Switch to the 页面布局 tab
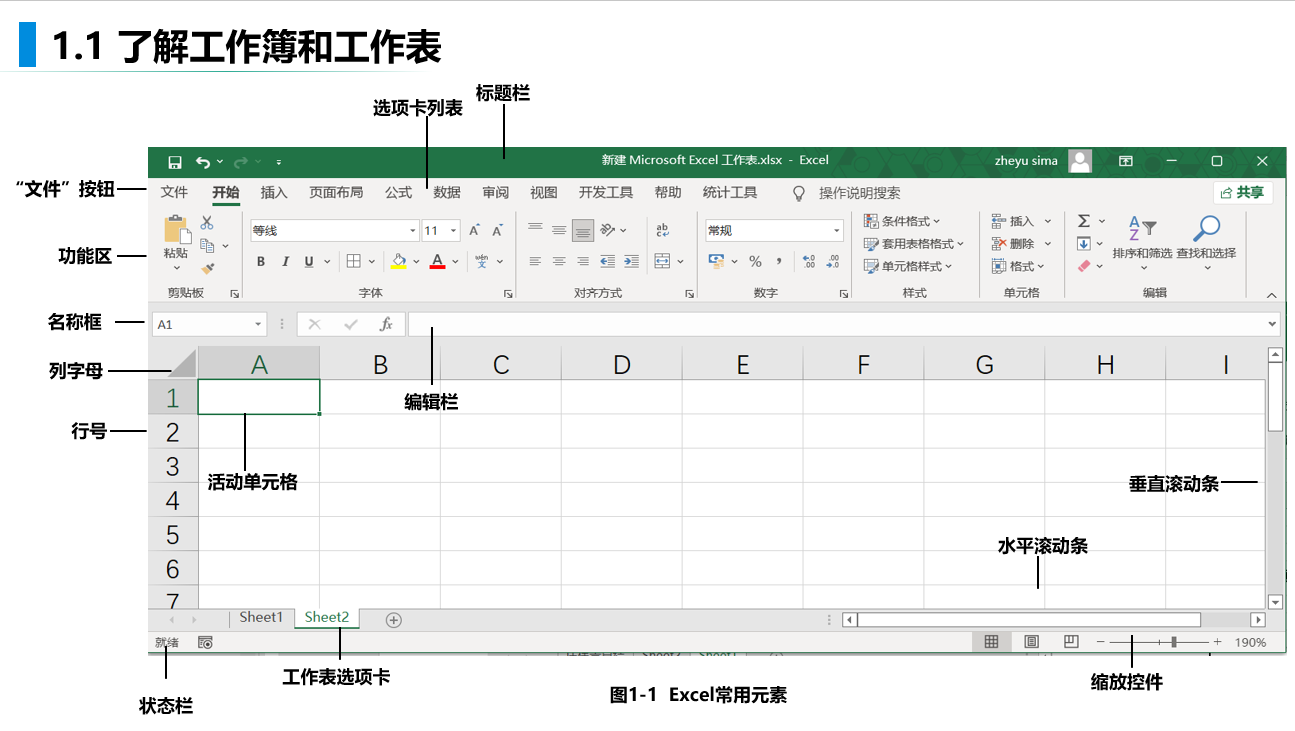The width and height of the screenshot is (1295, 731). click(336, 193)
